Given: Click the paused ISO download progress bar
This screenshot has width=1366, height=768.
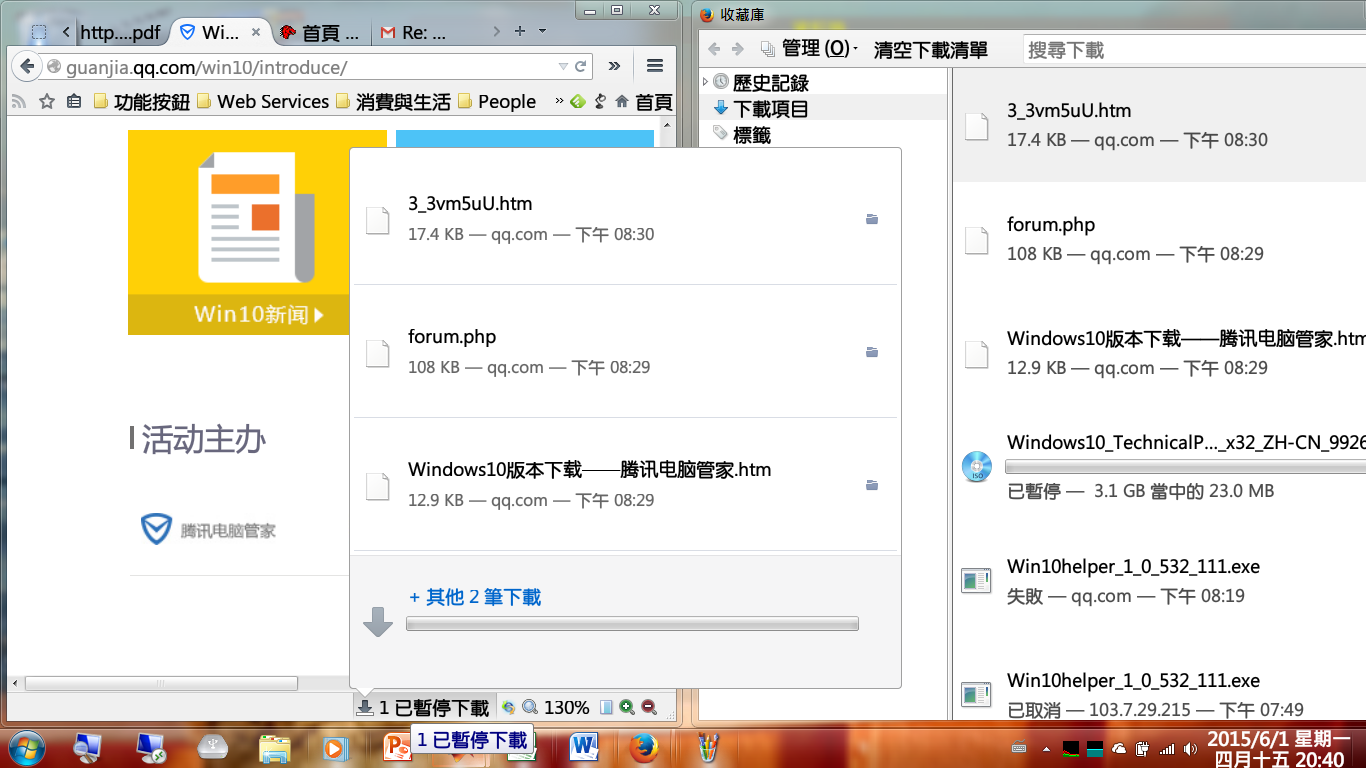Looking at the screenshot, I should [x=1180, y=467].
